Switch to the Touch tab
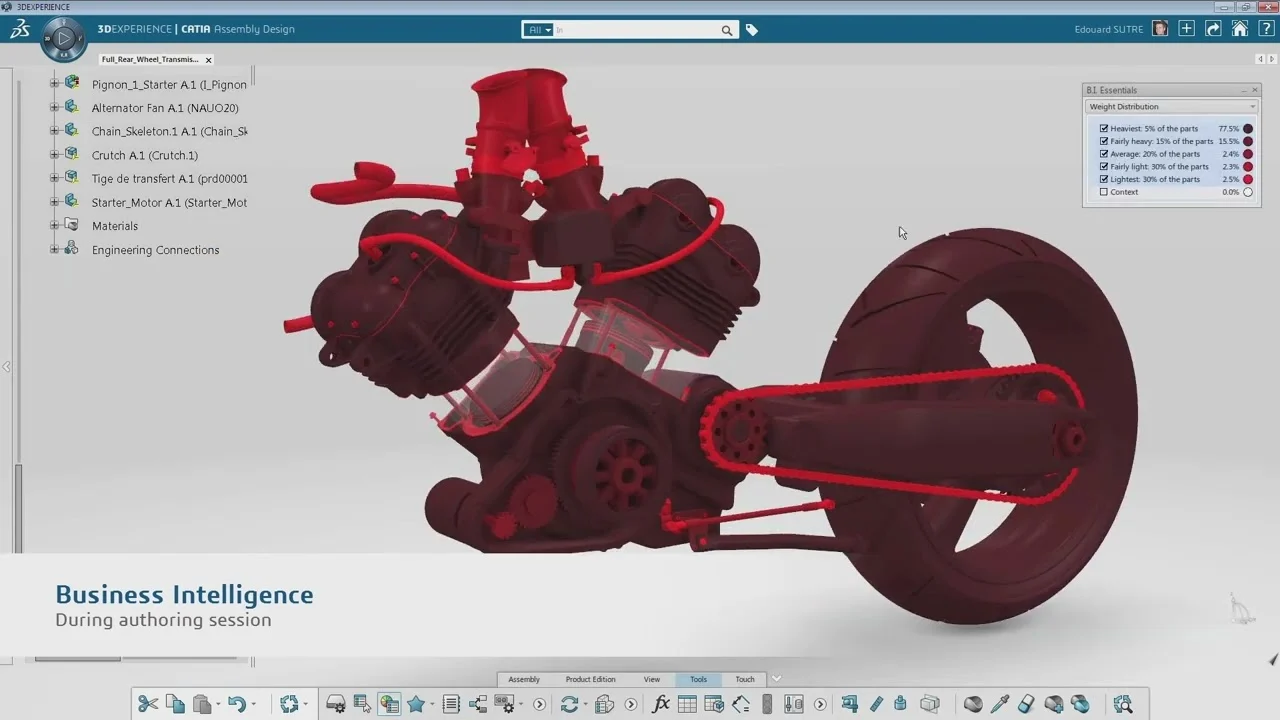The image size is (1280, 720). (745, 679)
